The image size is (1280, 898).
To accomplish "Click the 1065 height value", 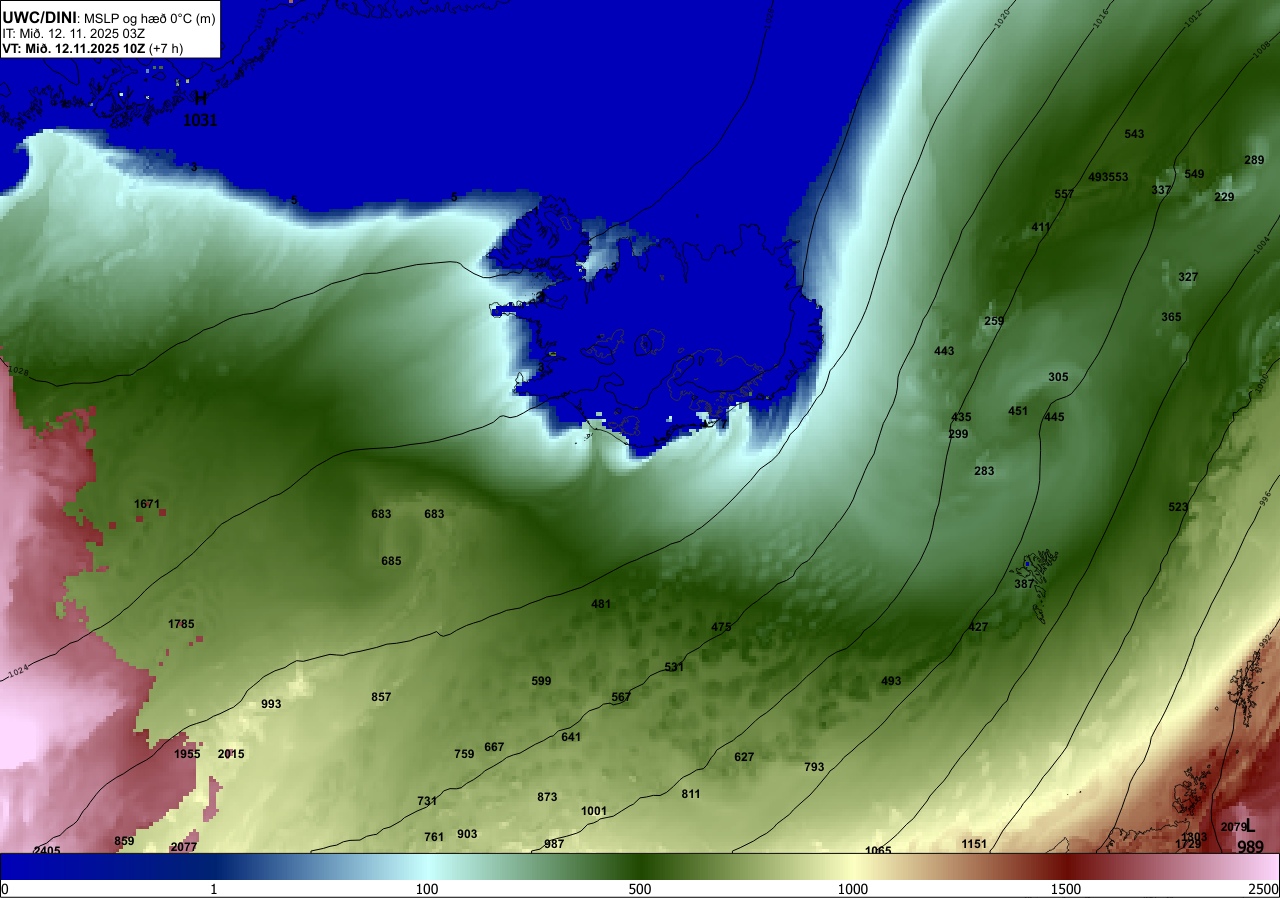I will point(878,851).
